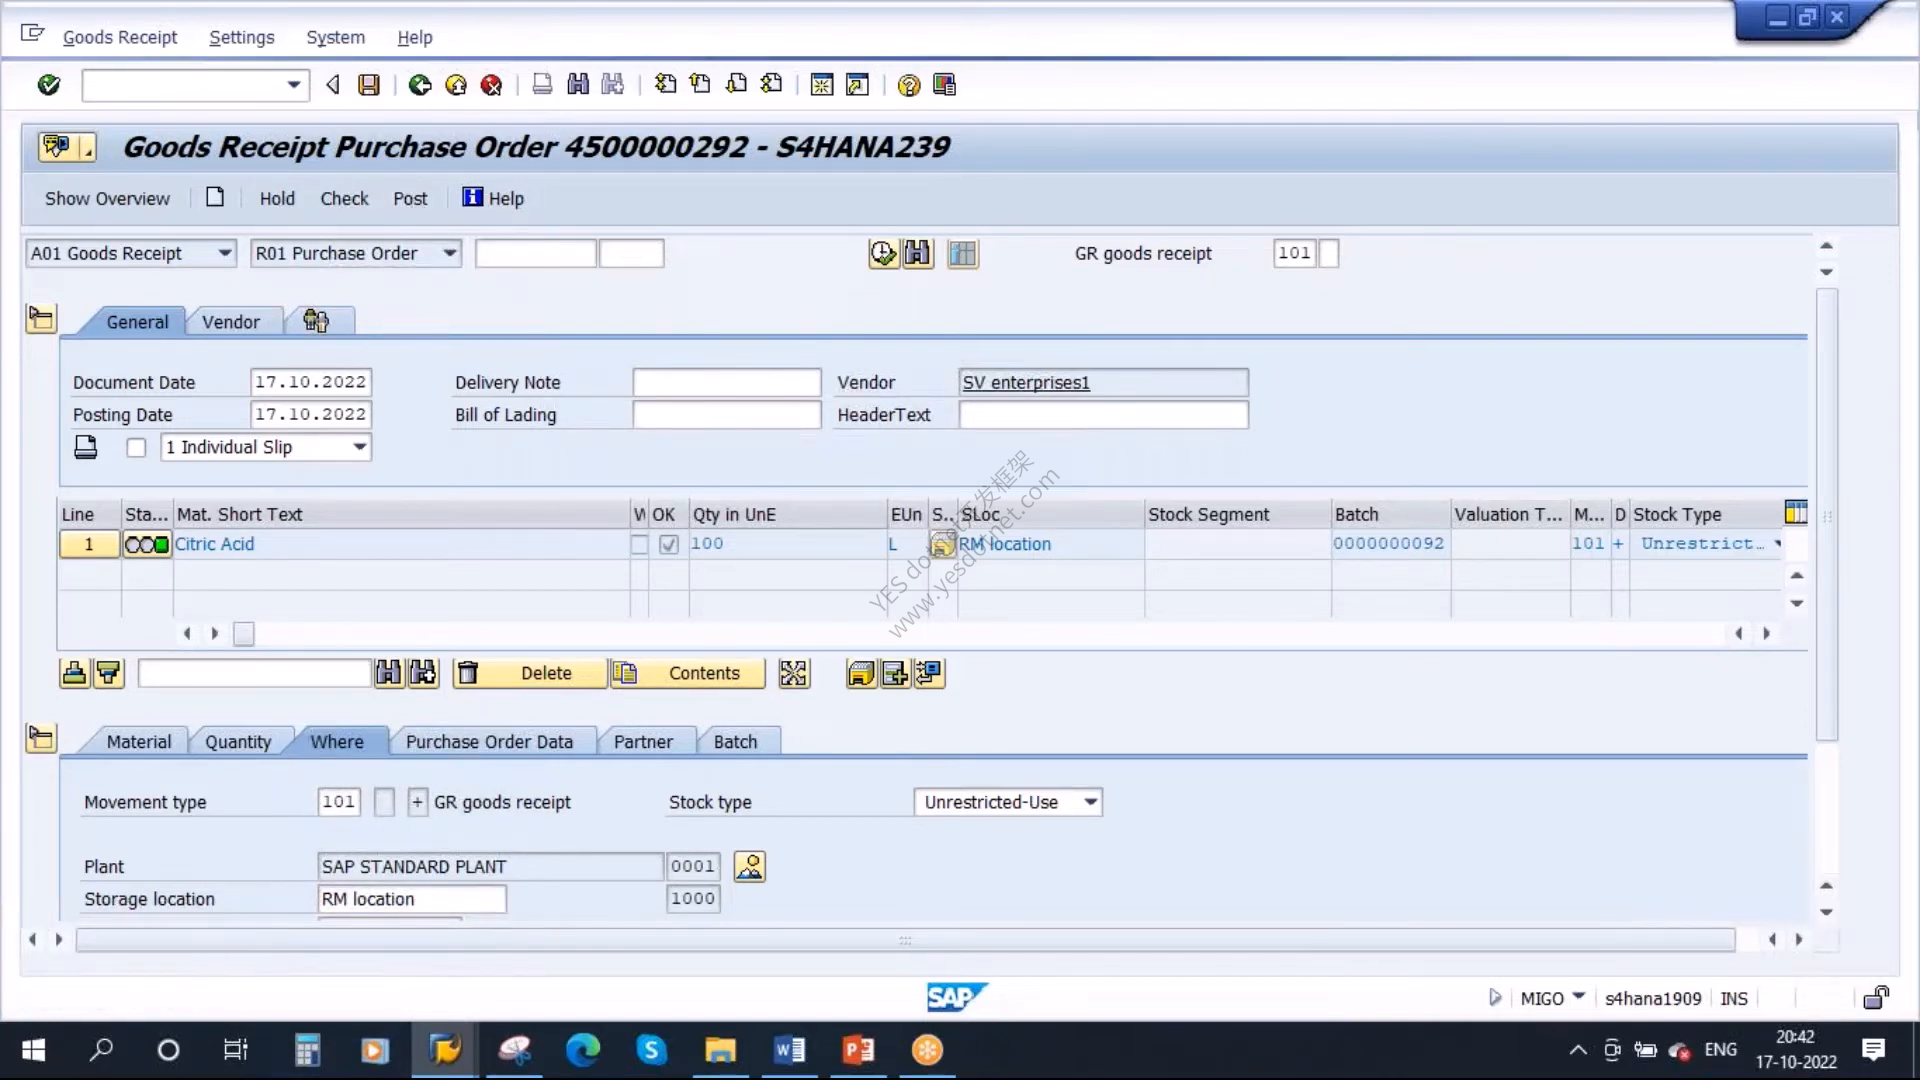Screen dimensions: 1920x1080
Task: Open Microsoft Word from the taskbar
Action: pyautogui.click(x=789, y=1049)
